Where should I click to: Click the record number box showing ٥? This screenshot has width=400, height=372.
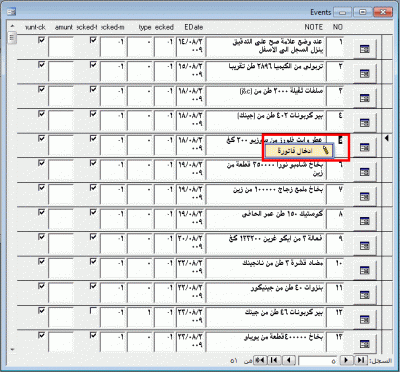[319, 361]
